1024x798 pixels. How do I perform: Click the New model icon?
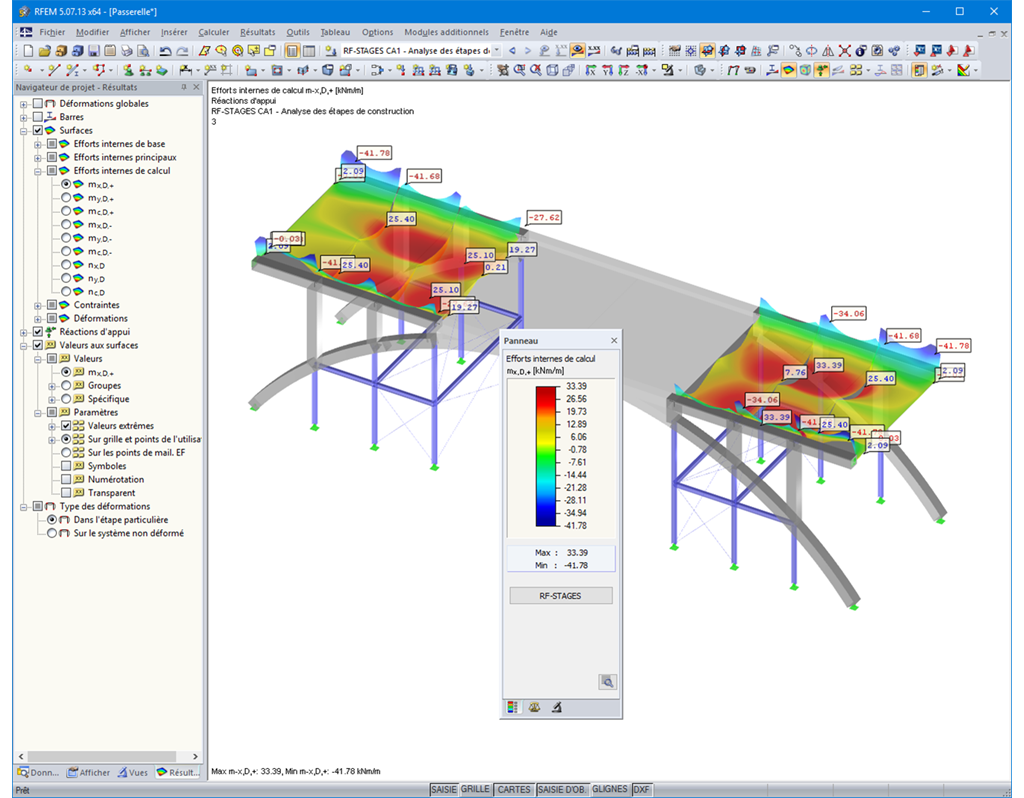28,51
